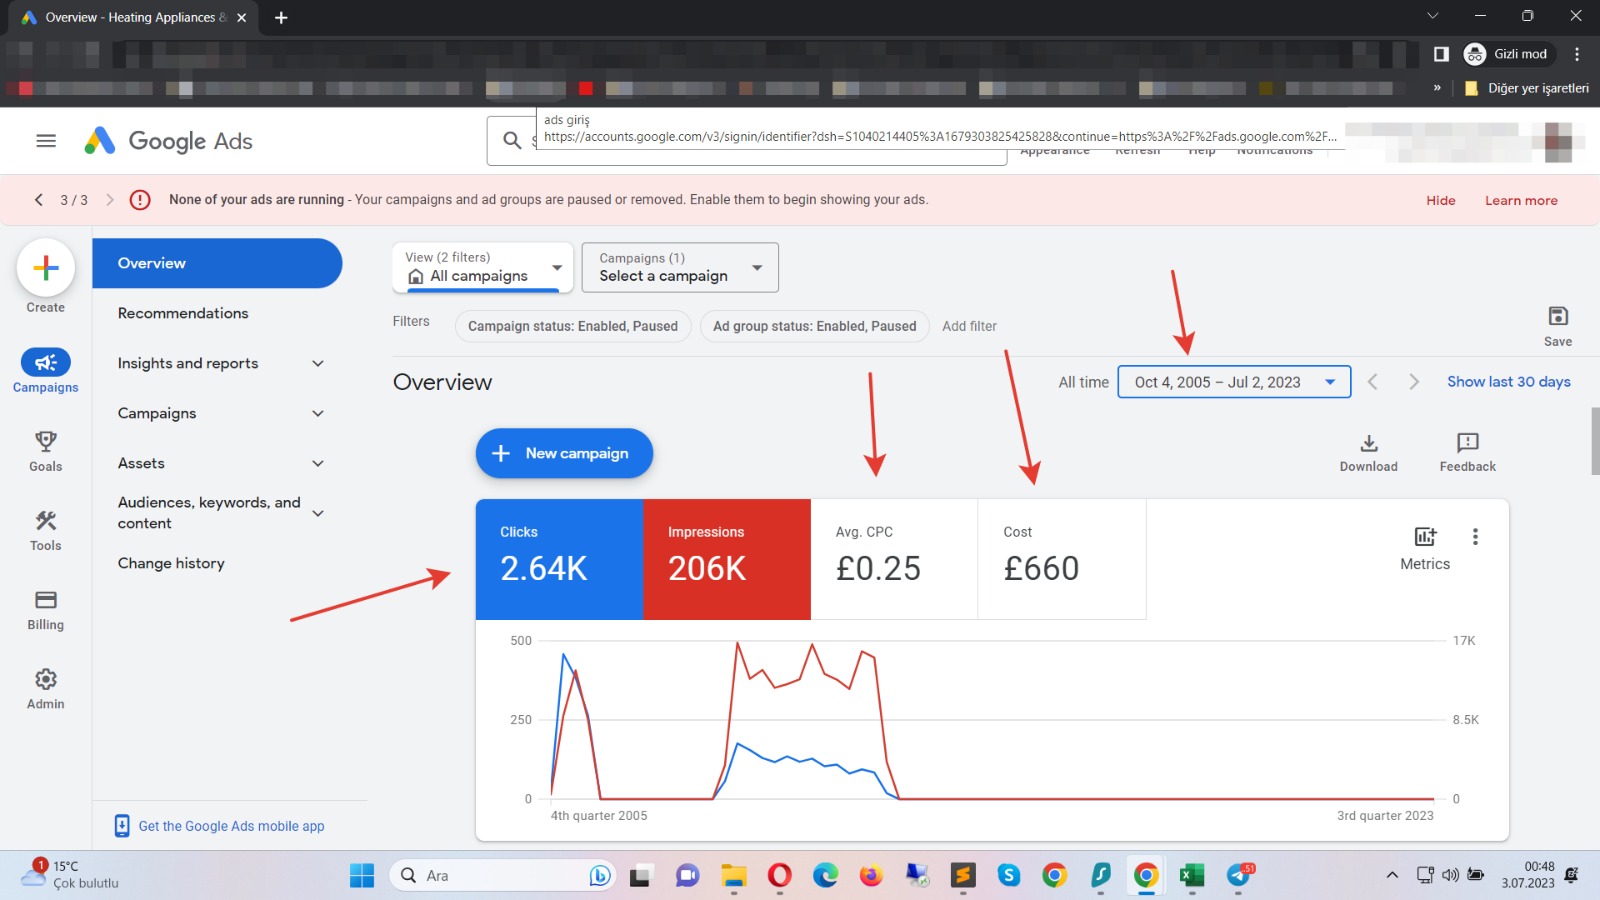Click the search magnifier icon
The image size is (1600, 900).
(512, 141)
